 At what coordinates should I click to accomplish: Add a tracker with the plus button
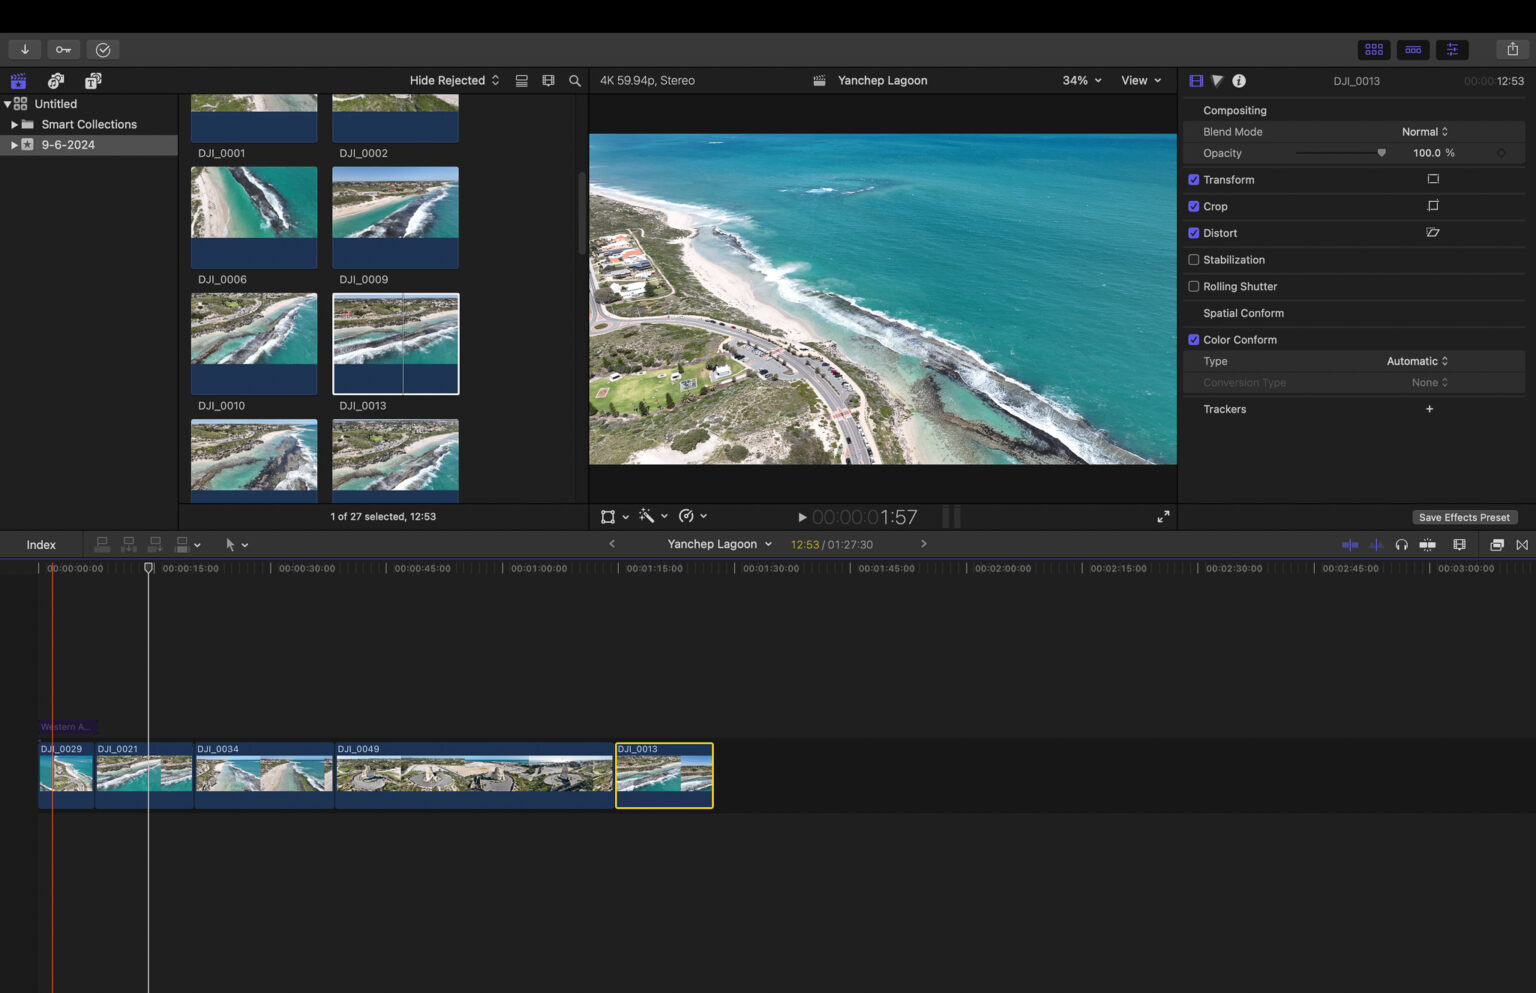[x=1429, y=409]
